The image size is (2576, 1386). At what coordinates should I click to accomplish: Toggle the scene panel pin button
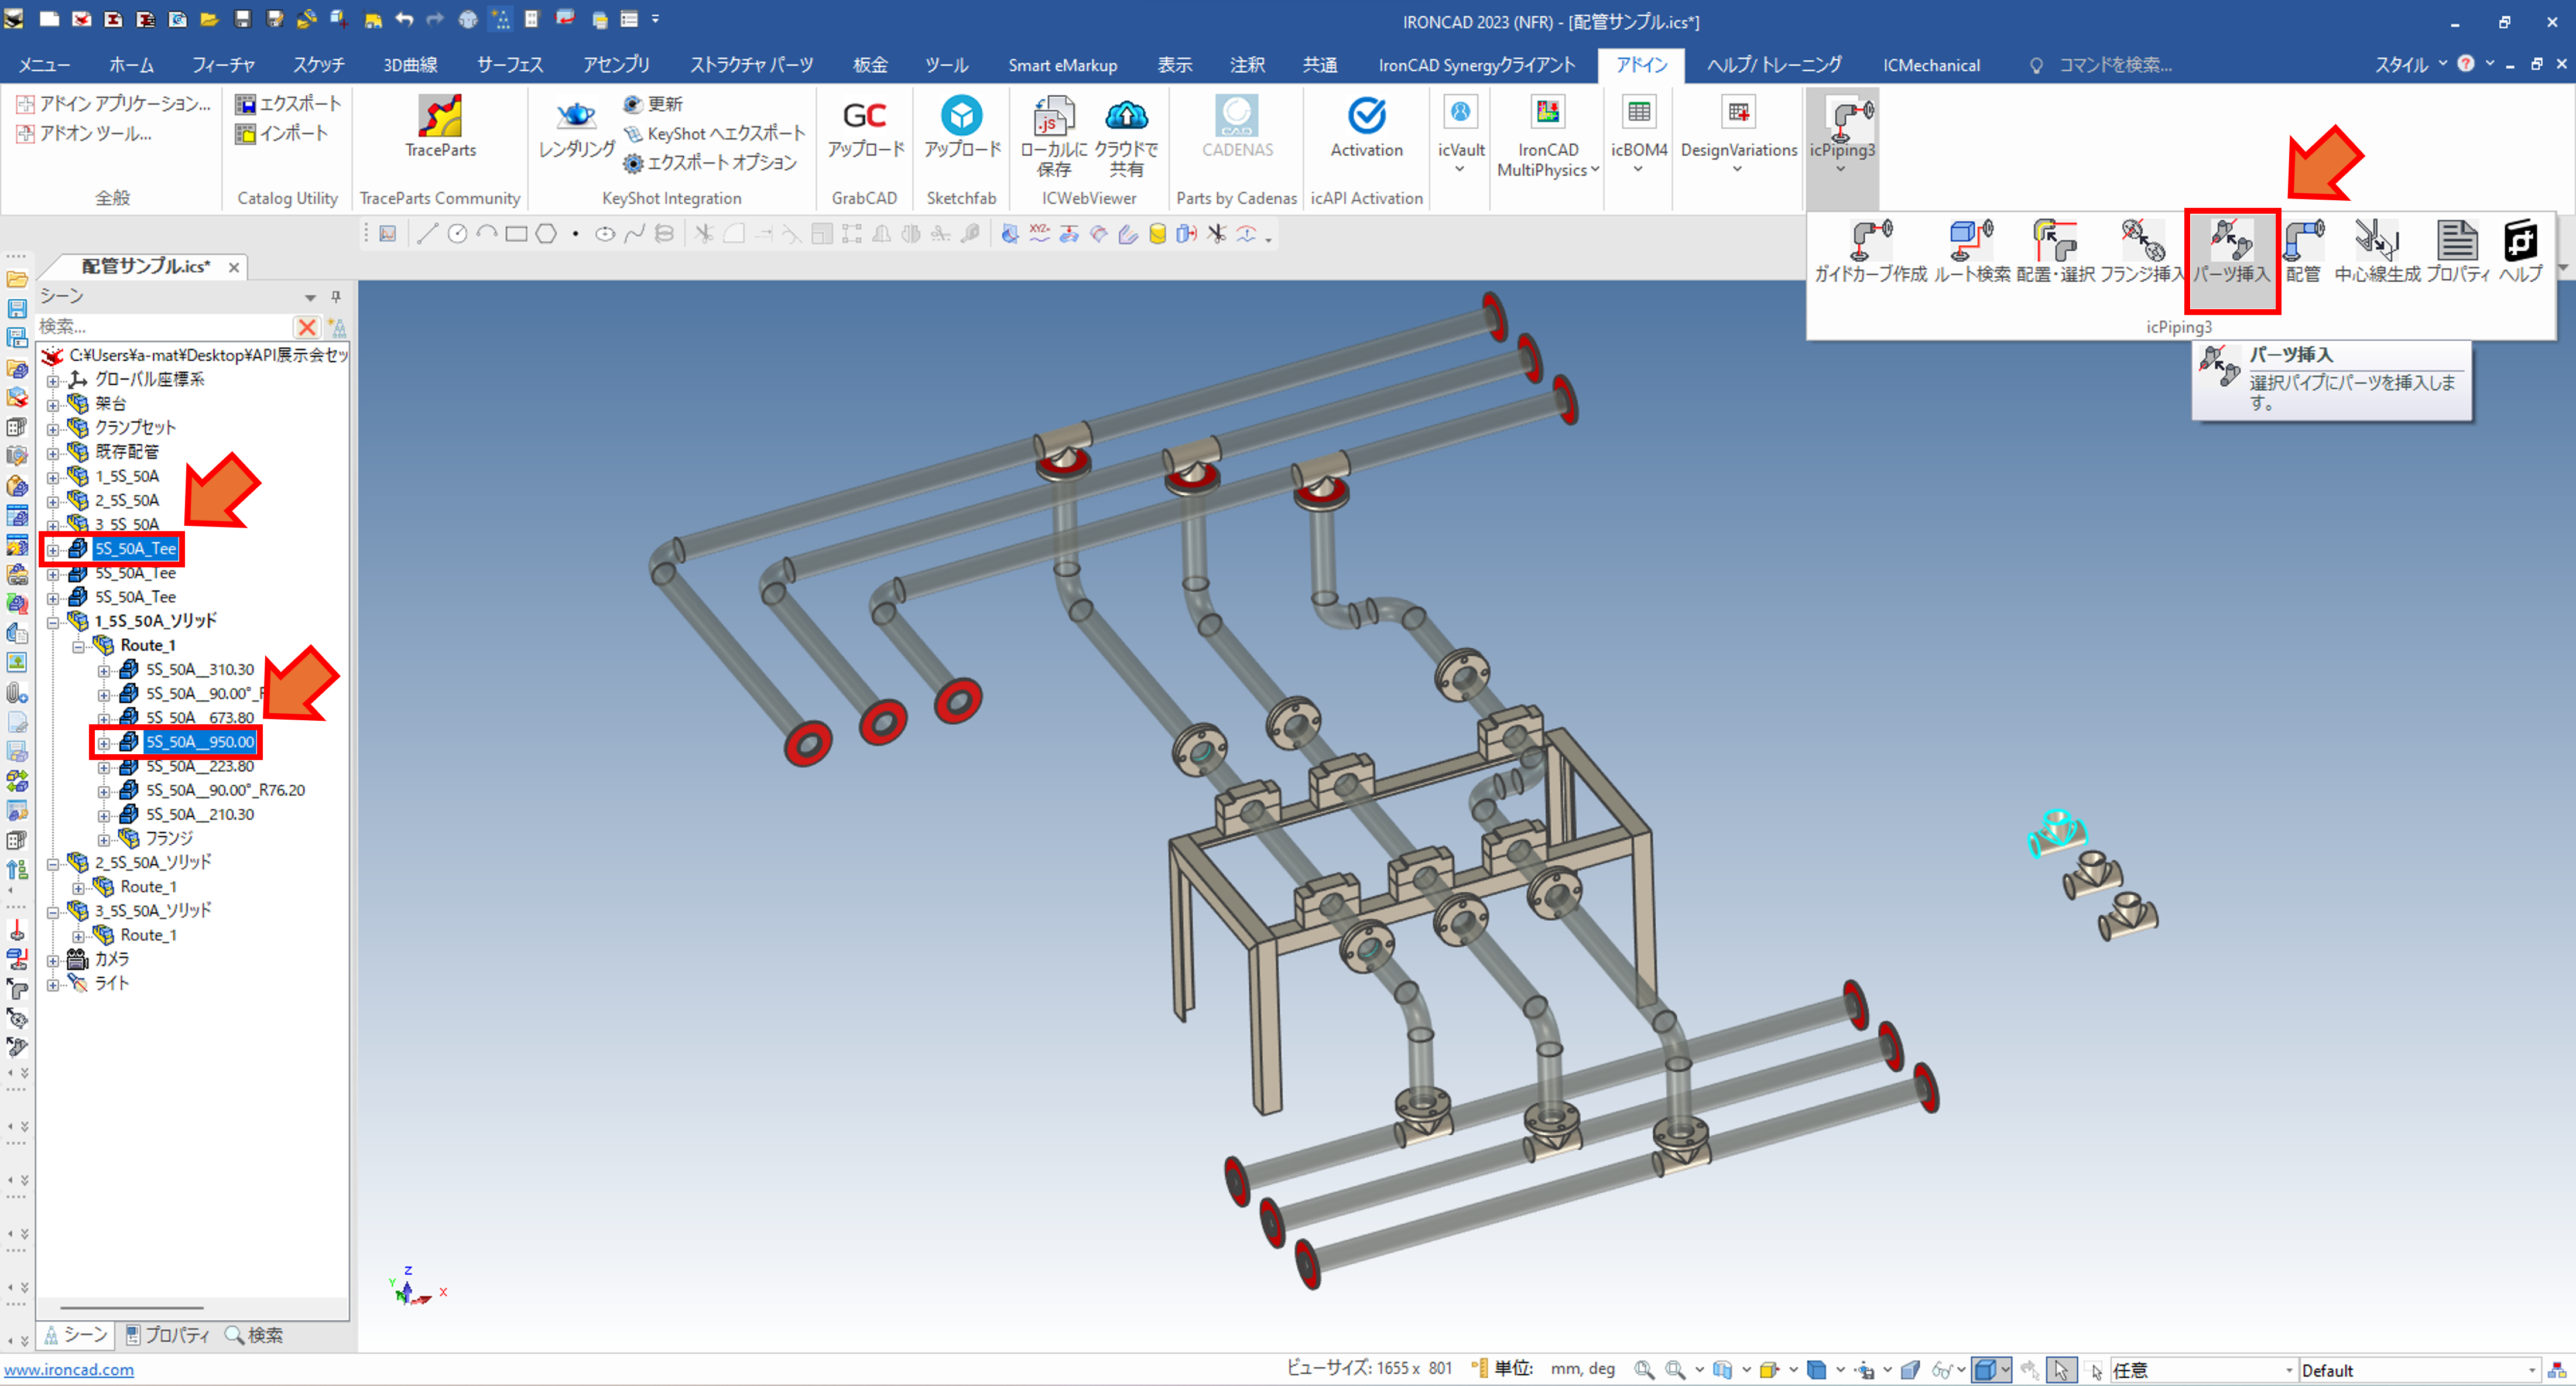pos(336,296)
